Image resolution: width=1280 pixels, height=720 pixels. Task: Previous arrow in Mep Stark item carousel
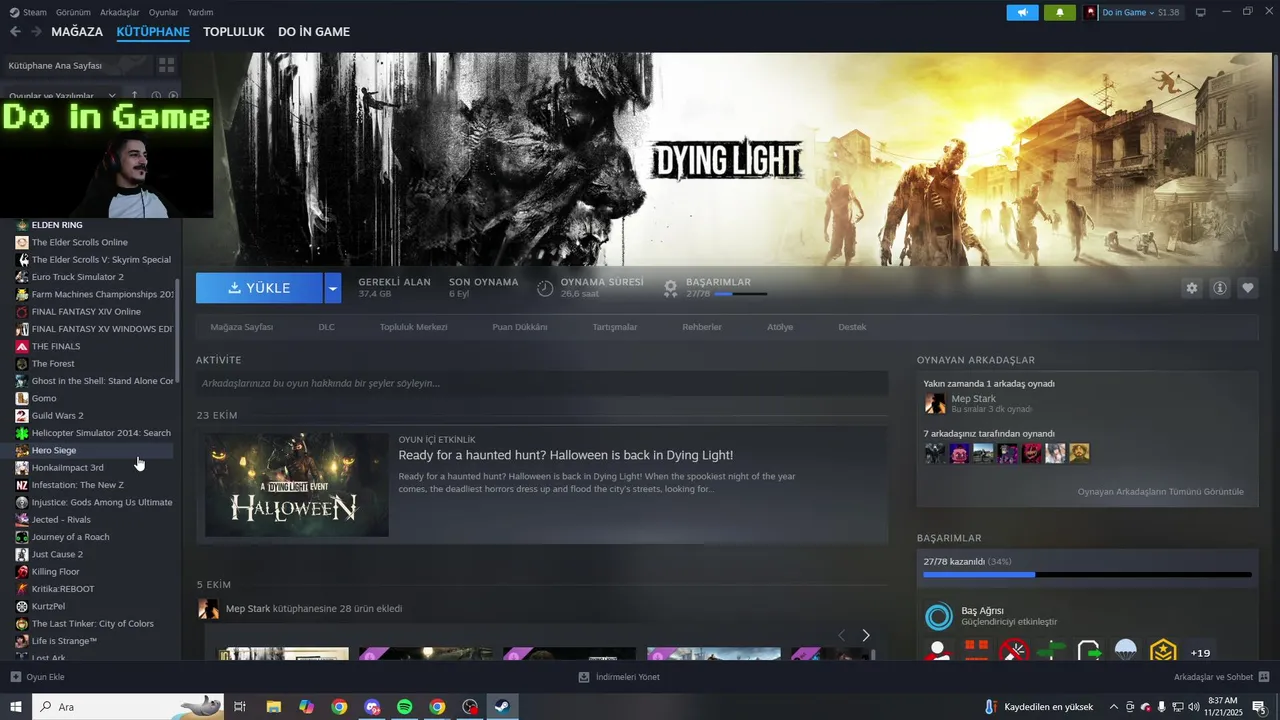[x=841, y=635]
